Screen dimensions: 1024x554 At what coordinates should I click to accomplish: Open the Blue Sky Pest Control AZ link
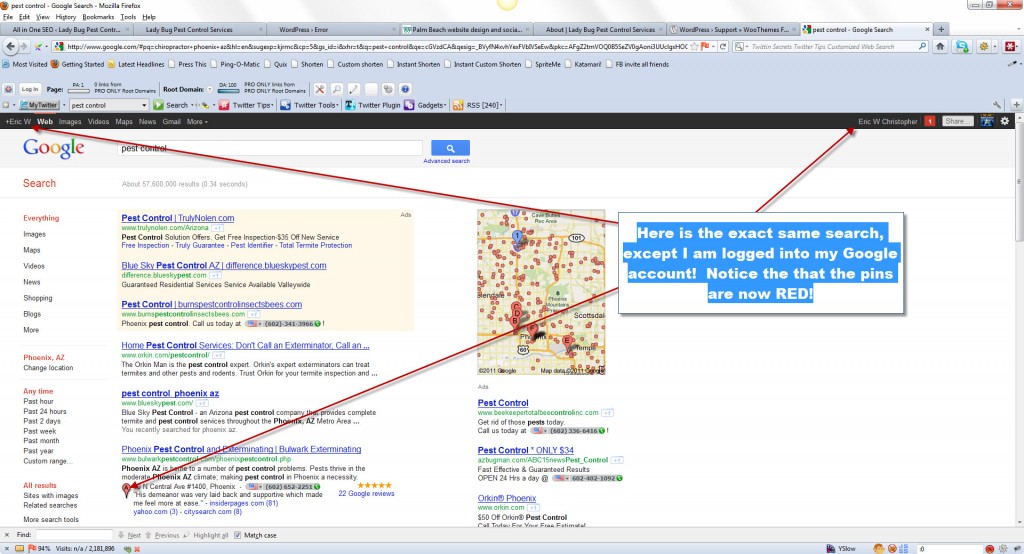tap(223, 265)
